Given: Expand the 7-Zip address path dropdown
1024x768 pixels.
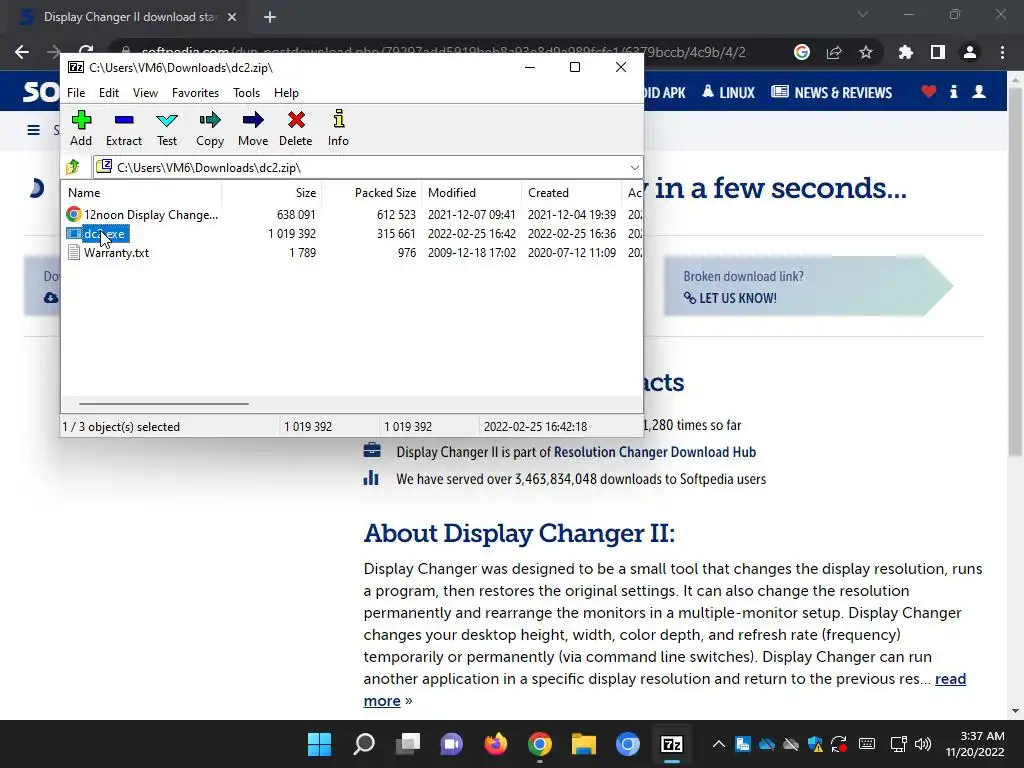Looking at the screenshot, I should (x=634, y=168).
